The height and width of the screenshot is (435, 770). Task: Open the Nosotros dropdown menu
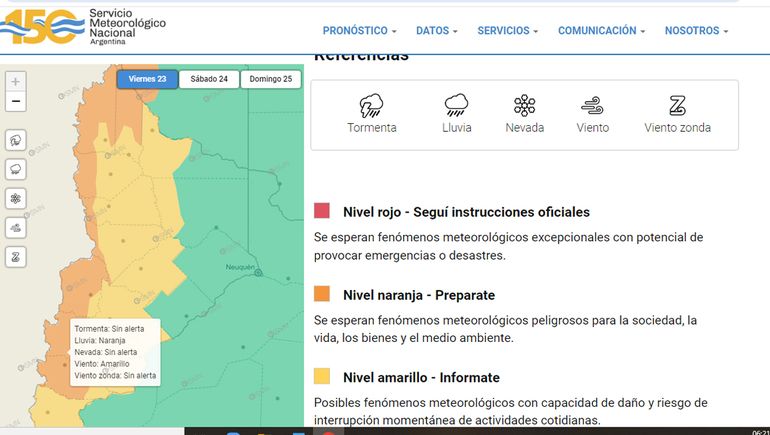696,31
